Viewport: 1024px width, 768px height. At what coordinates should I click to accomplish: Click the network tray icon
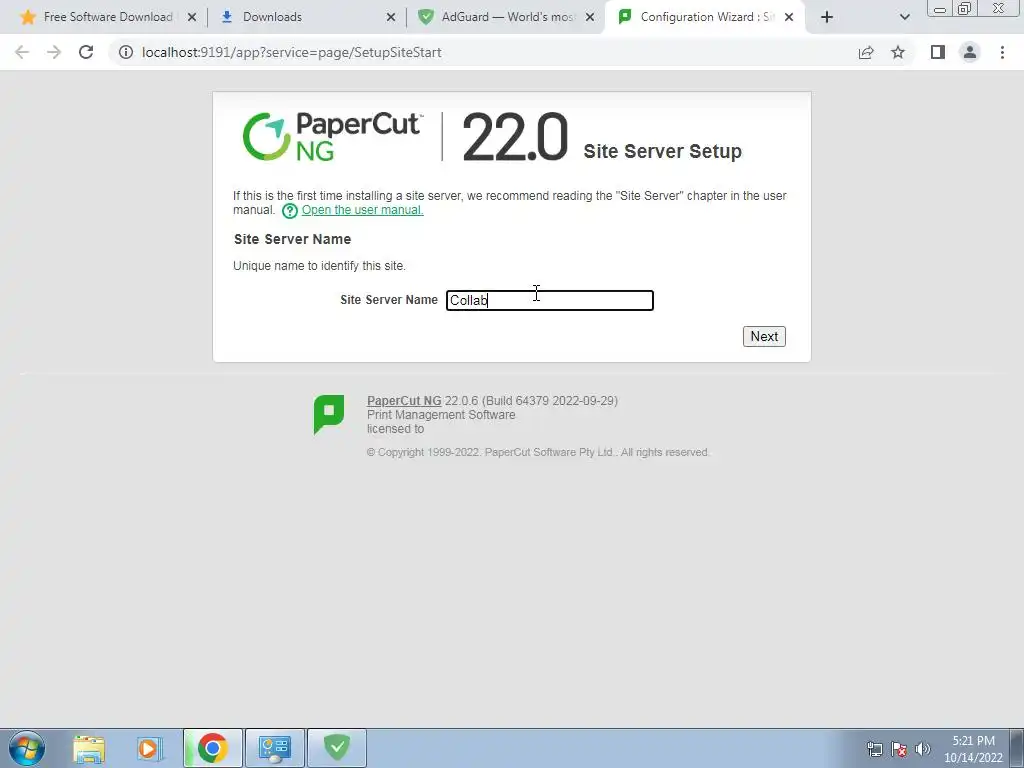[x=874, y=749]
